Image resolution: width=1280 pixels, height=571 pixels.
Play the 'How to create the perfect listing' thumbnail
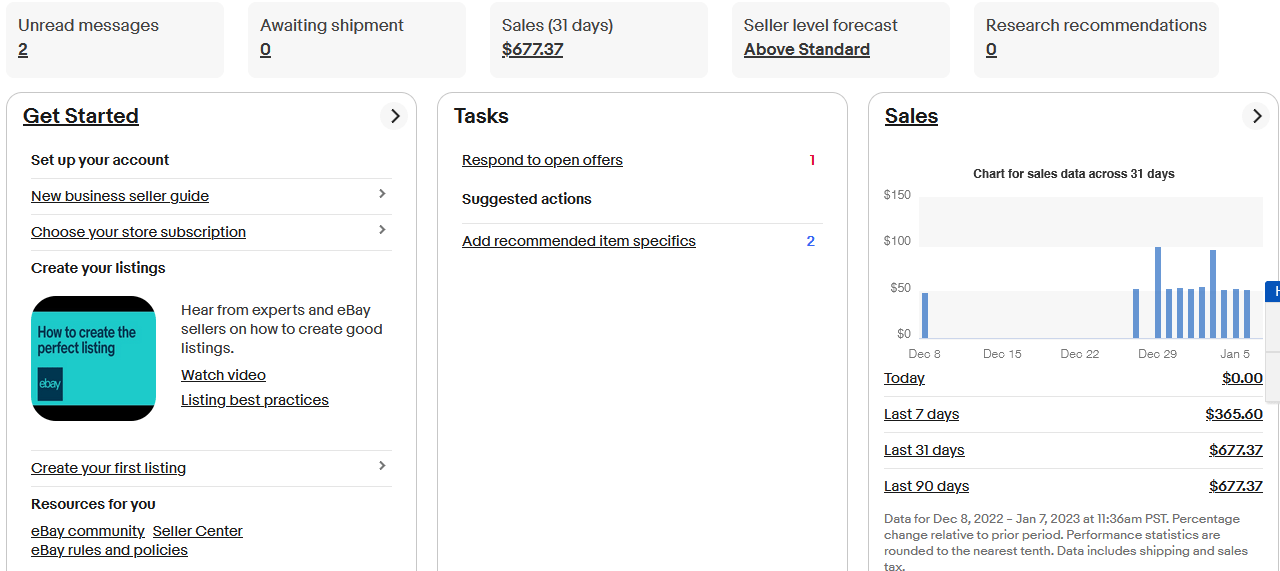point(93,358)
